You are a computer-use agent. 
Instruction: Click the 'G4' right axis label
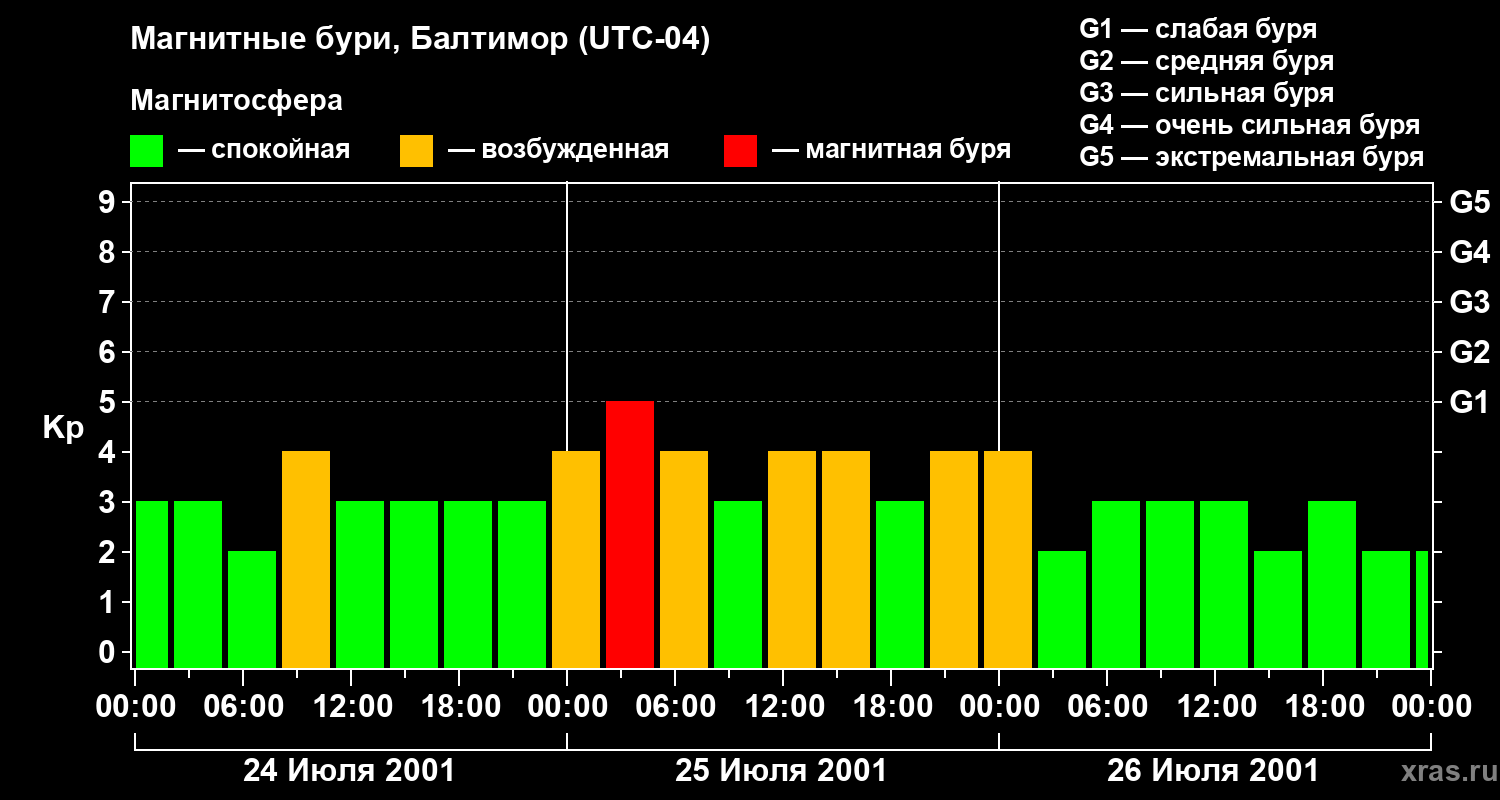(1469, 252)
